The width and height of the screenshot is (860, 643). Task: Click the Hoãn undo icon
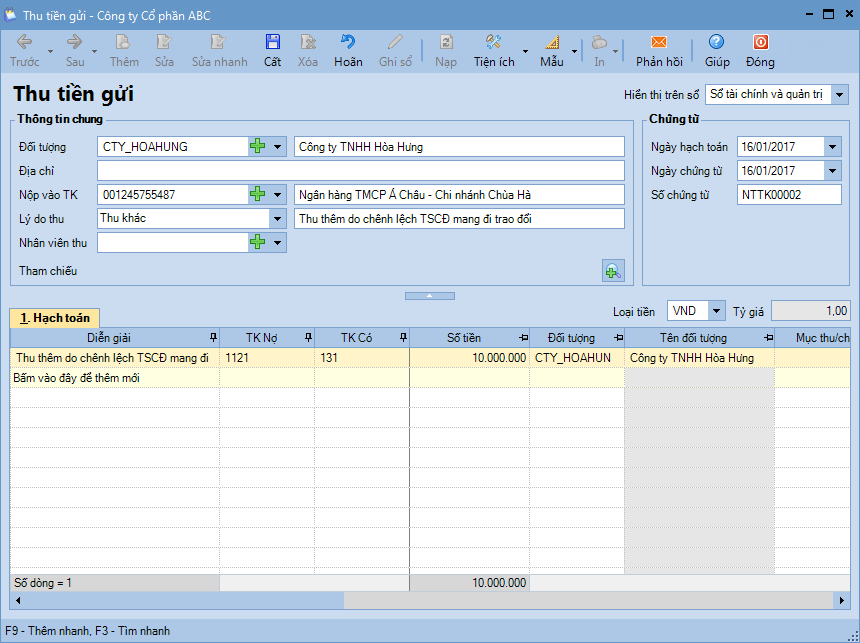(348, 43)
